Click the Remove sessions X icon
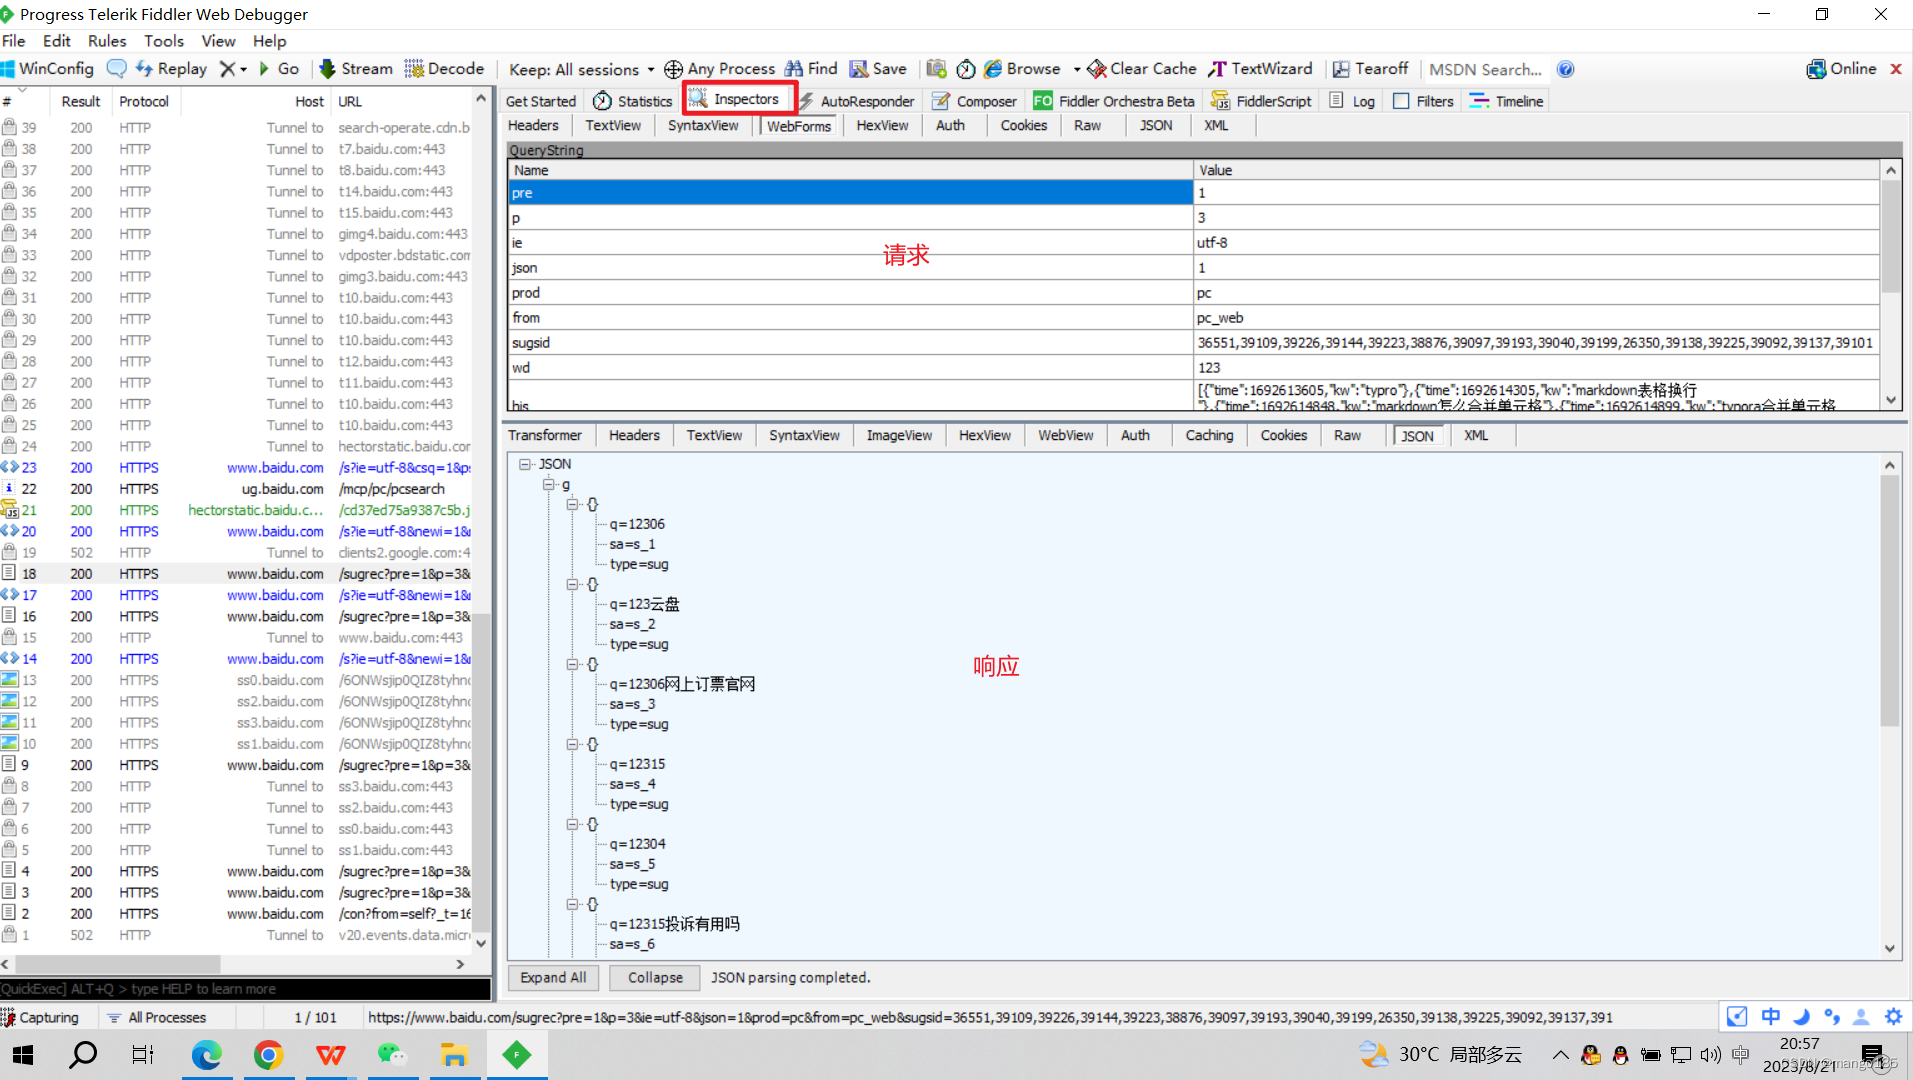Viewport: 1913px width, 1080px height. click(228, 69)
